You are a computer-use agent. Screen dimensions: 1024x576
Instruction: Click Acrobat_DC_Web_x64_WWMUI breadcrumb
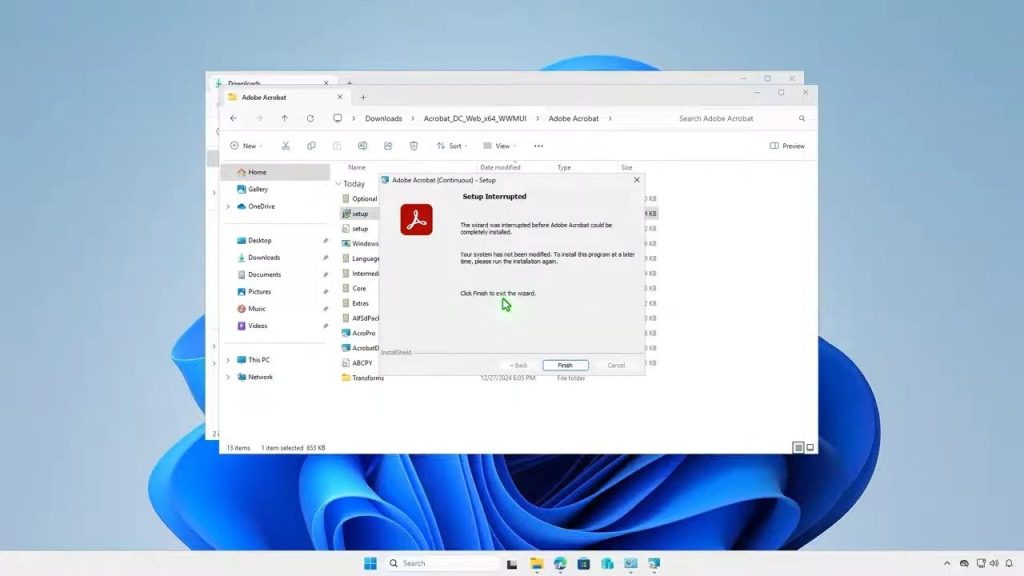pyautogui.click(x=475, y=118)
